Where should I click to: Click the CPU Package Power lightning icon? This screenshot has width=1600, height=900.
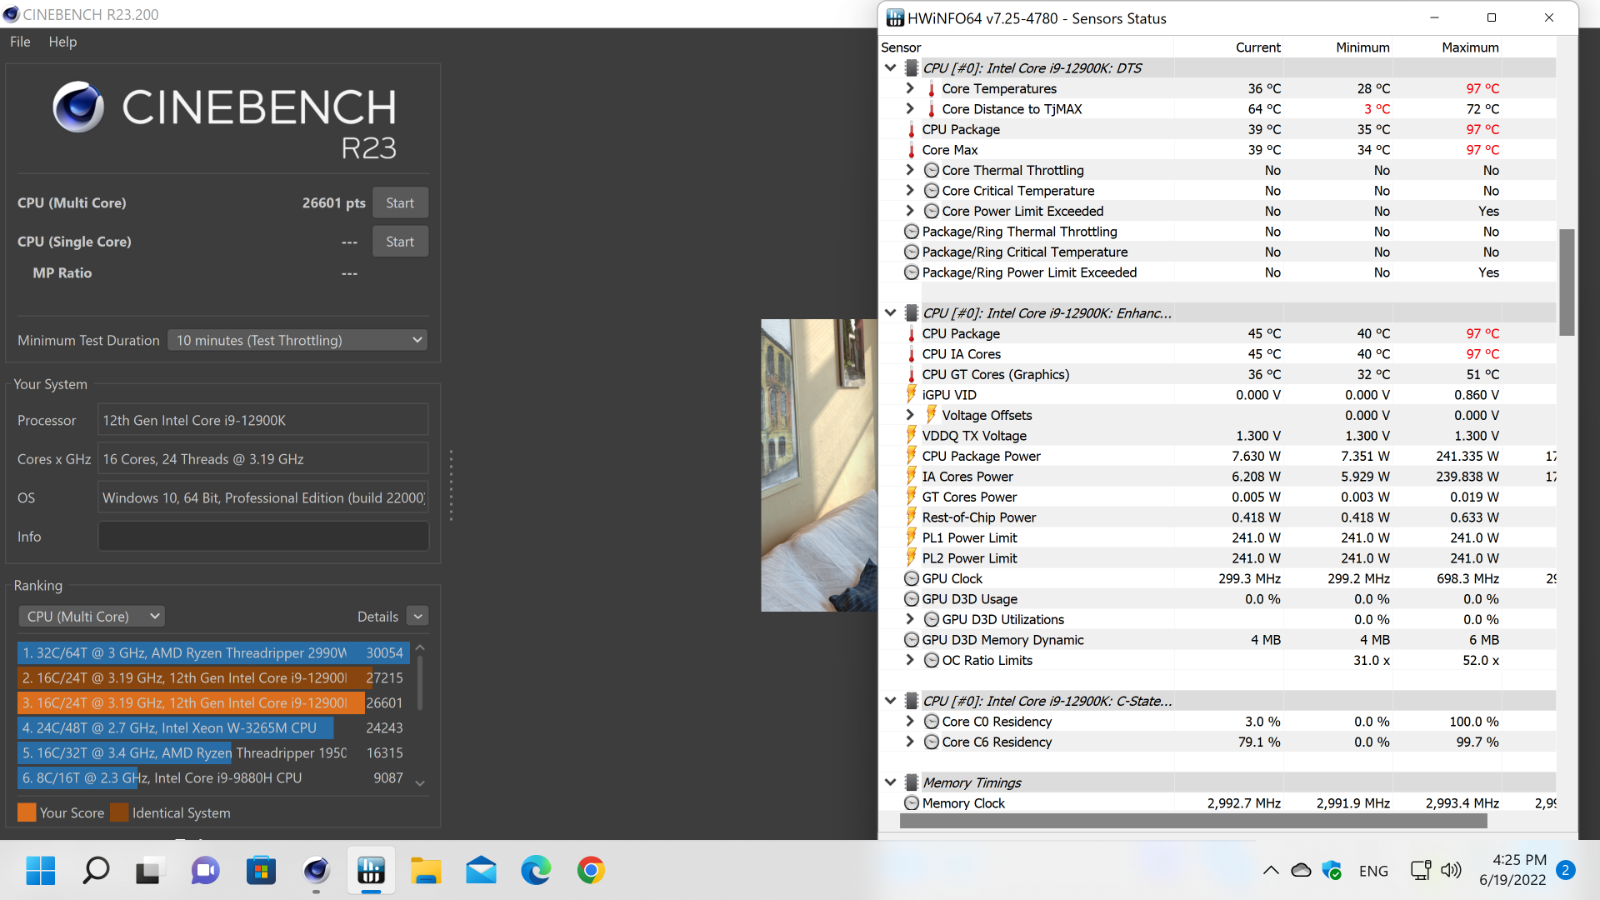pos(911,456)
